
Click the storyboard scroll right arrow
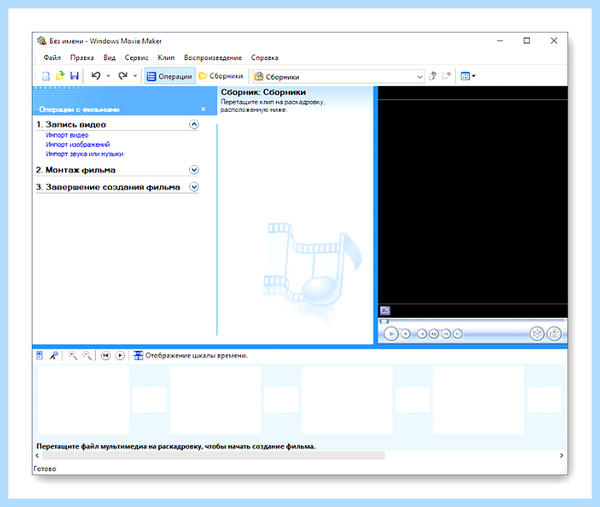[x=561, y=455]
